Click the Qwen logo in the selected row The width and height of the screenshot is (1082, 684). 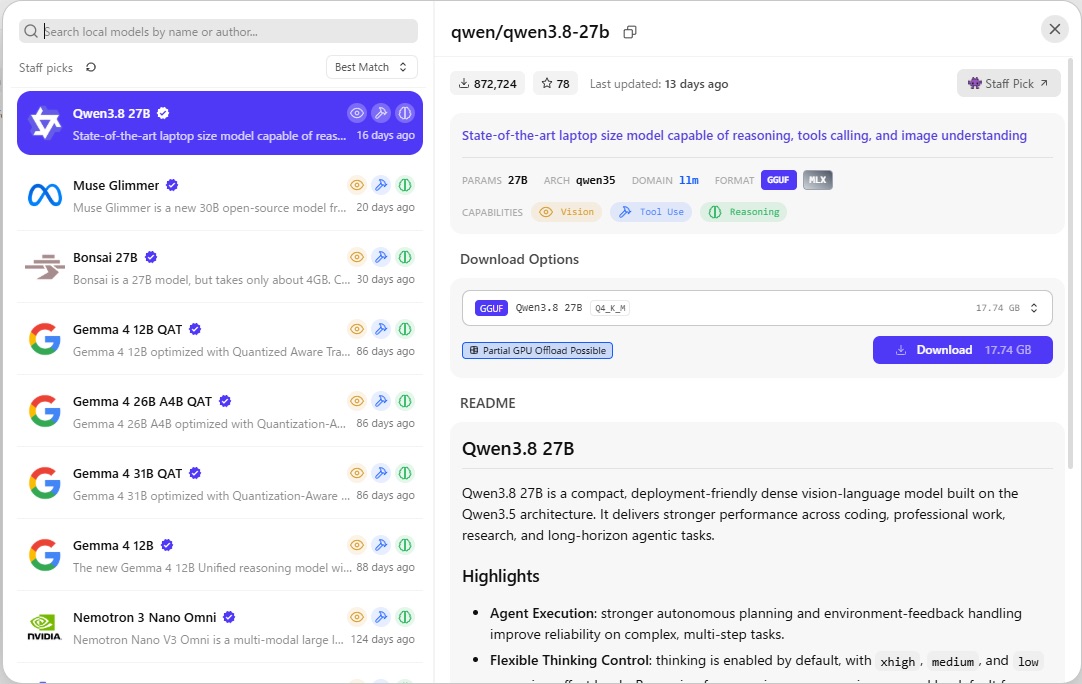(x=45, y=124)
